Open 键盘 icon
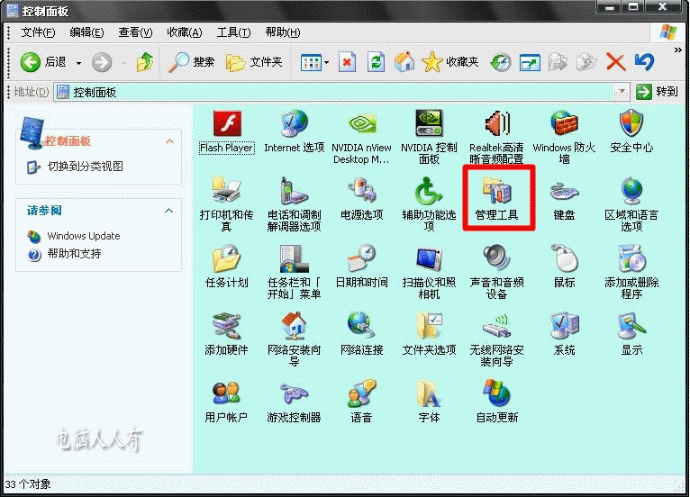This screenshot has width=690, height=497. [564, 199]
